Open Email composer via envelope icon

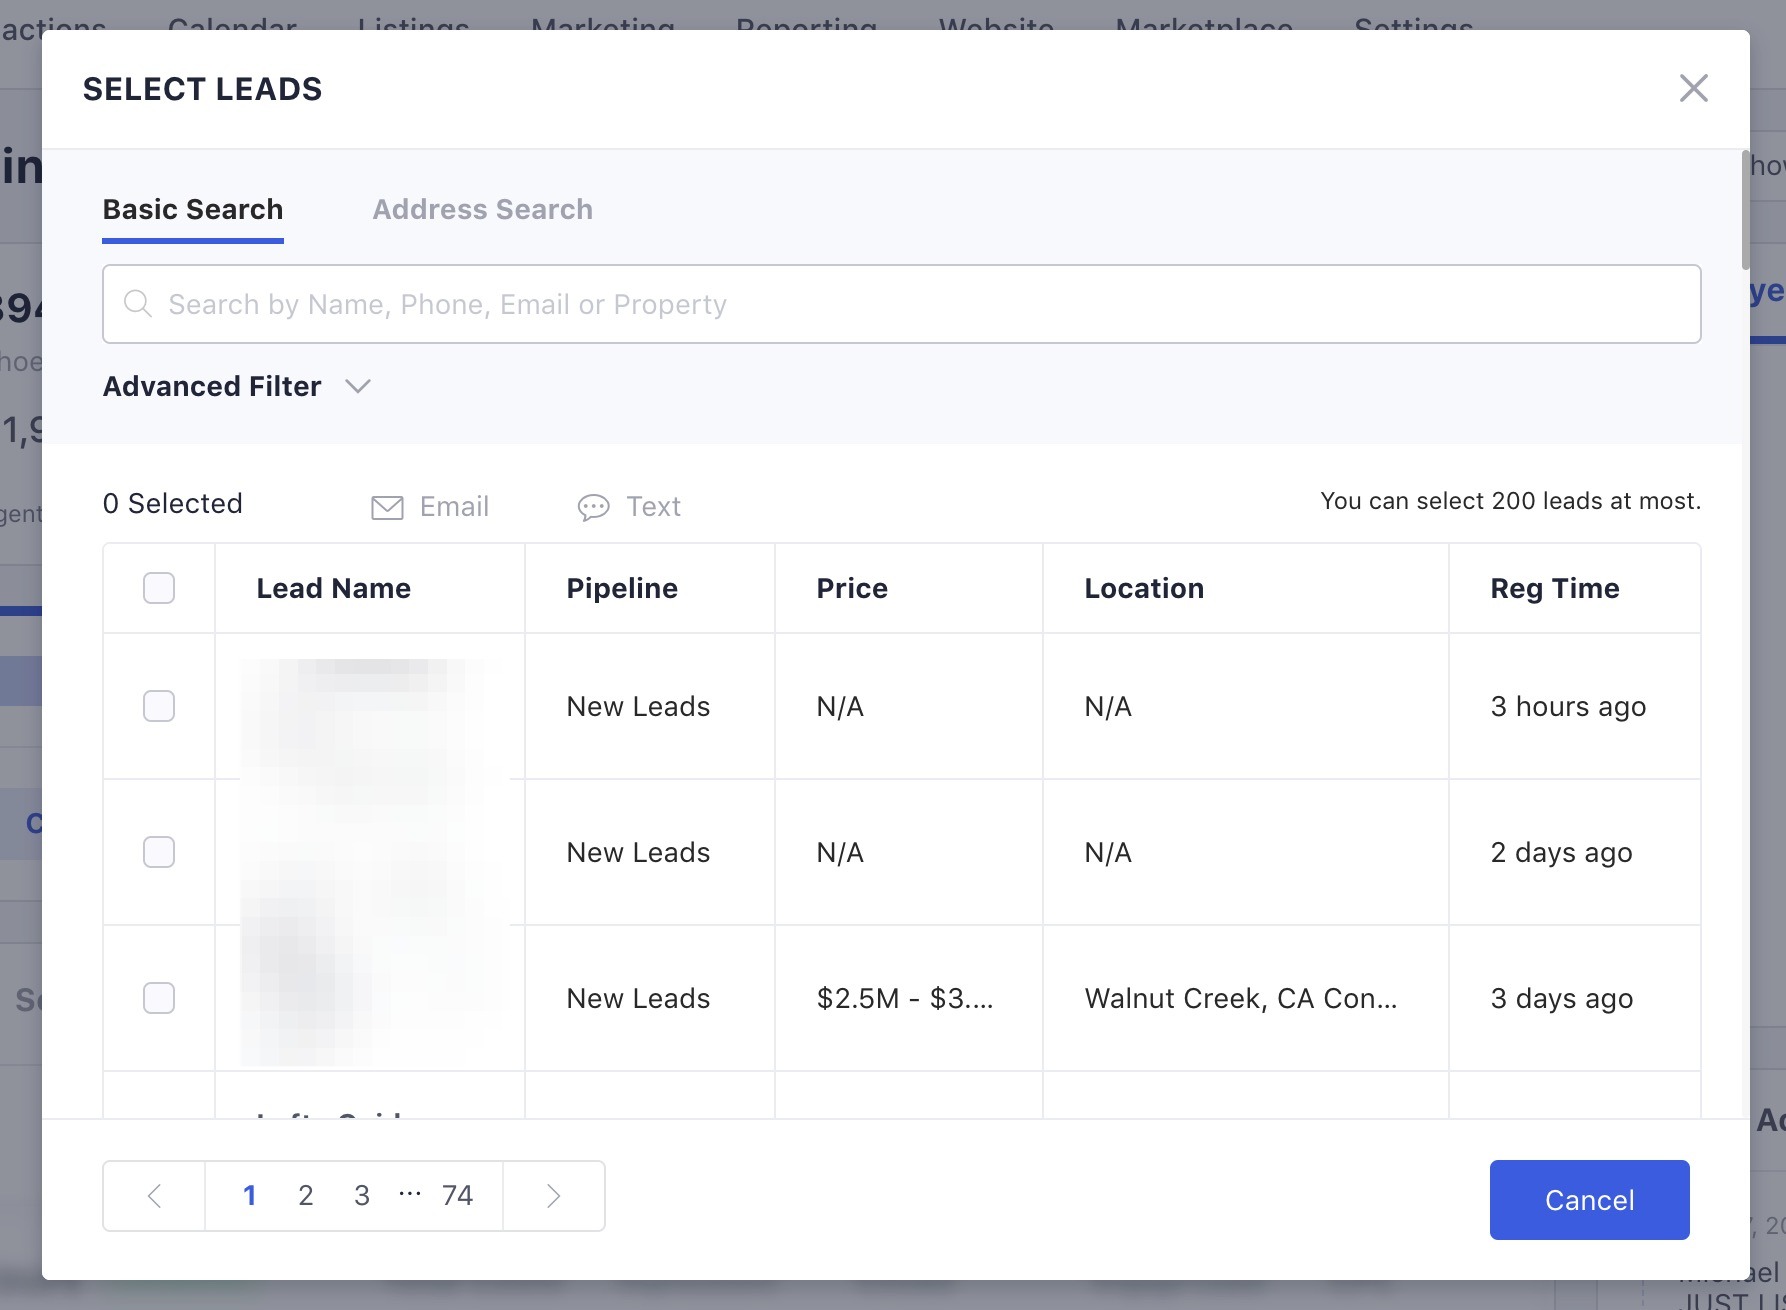pyautogui.click(x=428, y=506)
